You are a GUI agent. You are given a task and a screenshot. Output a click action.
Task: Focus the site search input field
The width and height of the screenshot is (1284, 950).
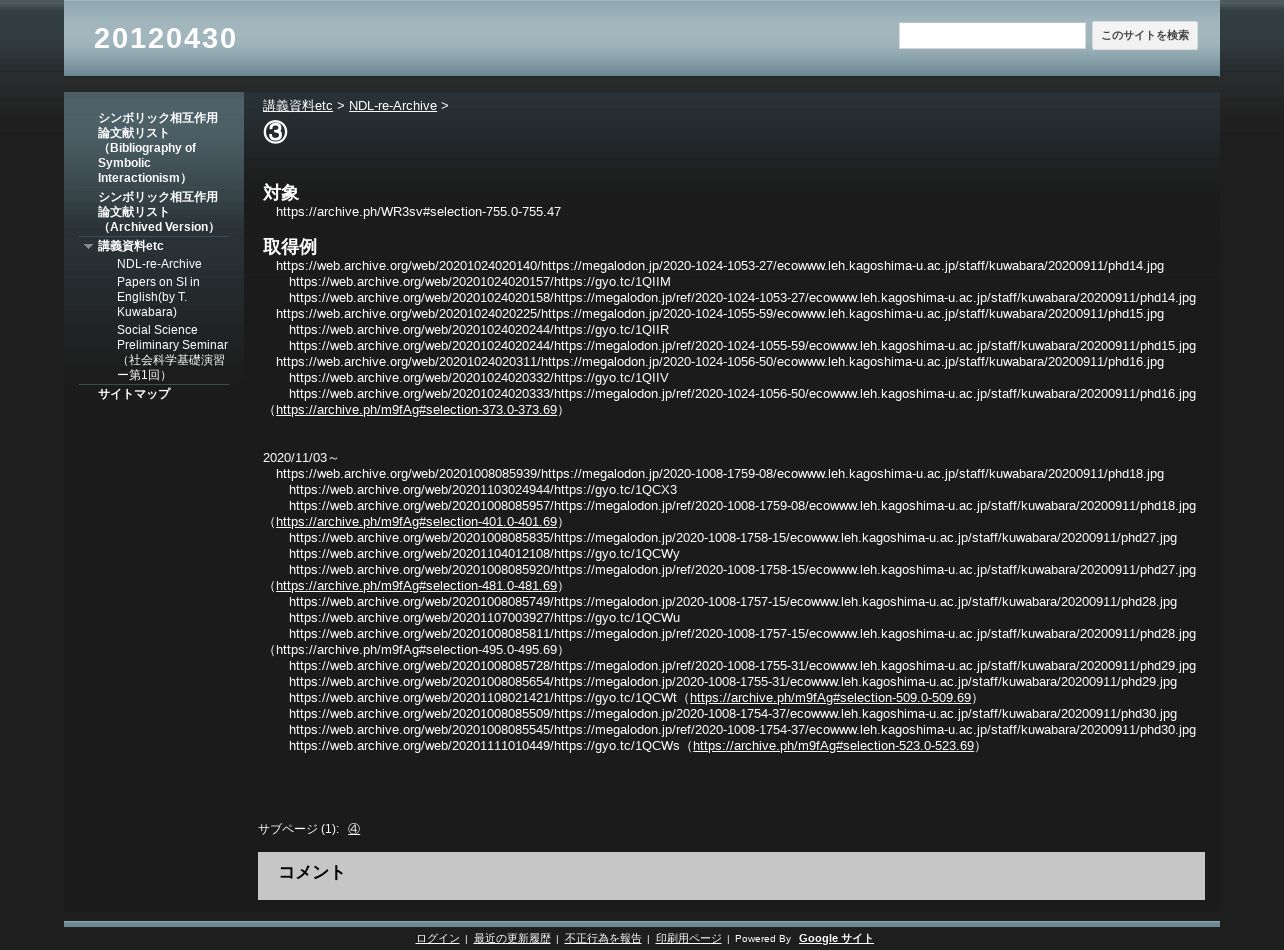coord(992,36)
